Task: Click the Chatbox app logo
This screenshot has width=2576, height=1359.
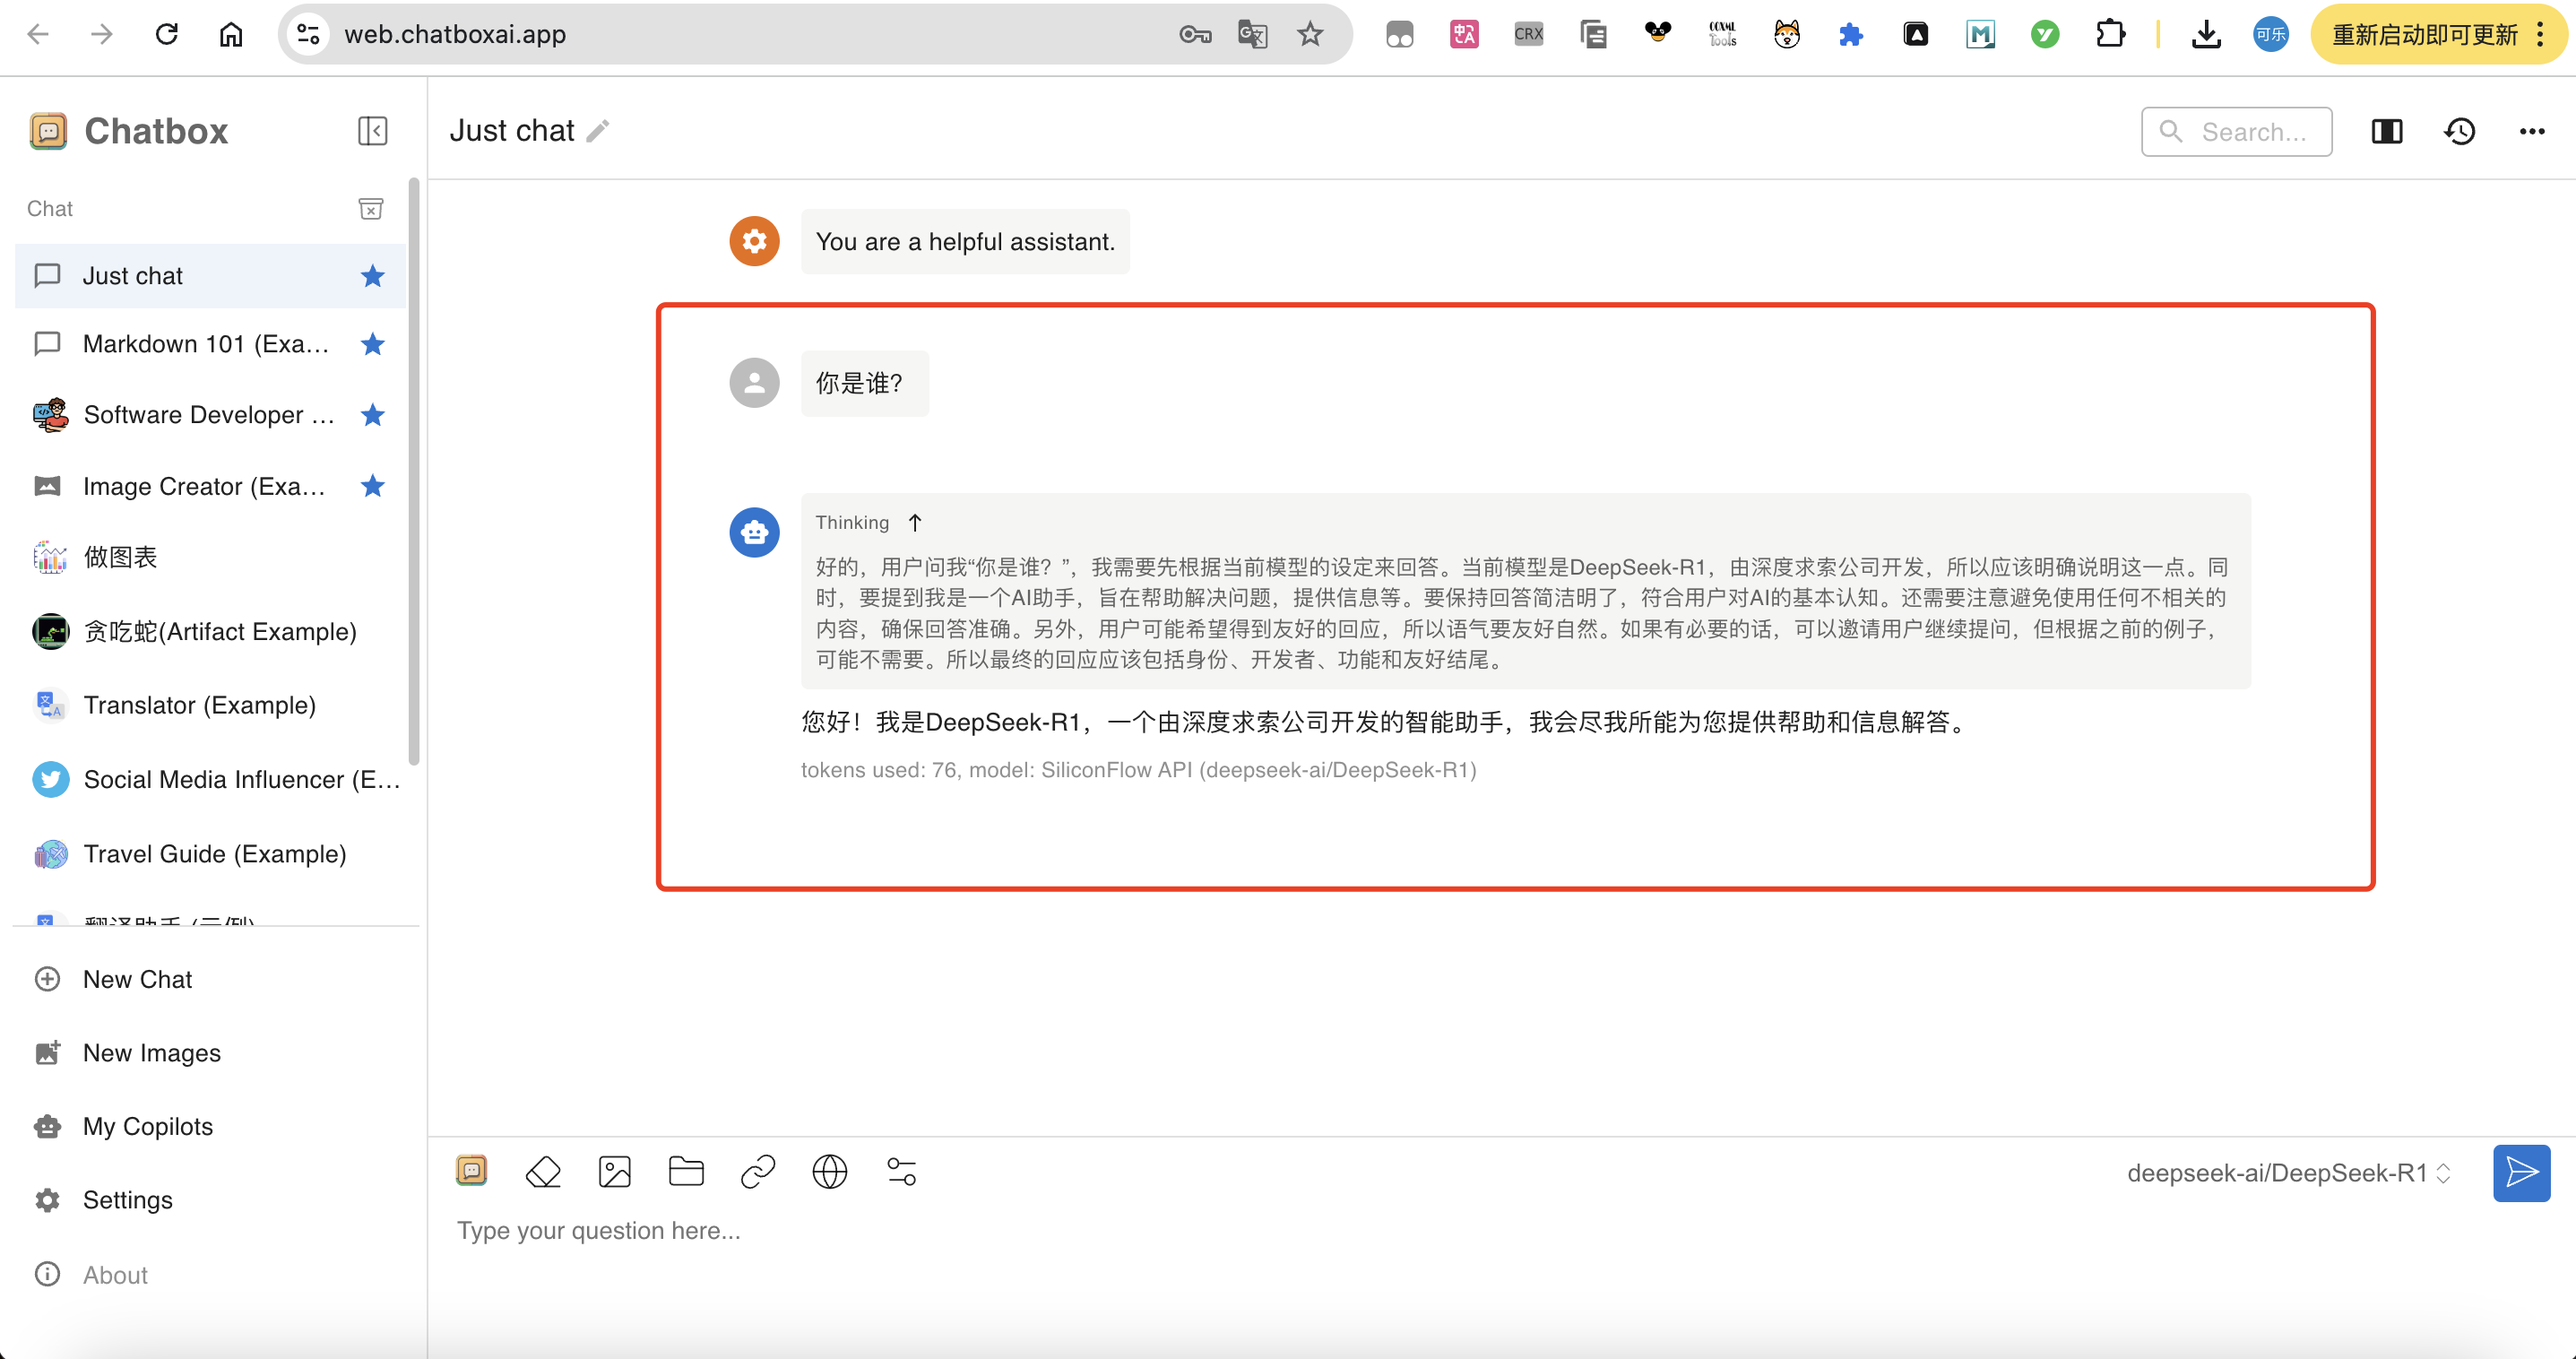Action: tap(48, 131)
